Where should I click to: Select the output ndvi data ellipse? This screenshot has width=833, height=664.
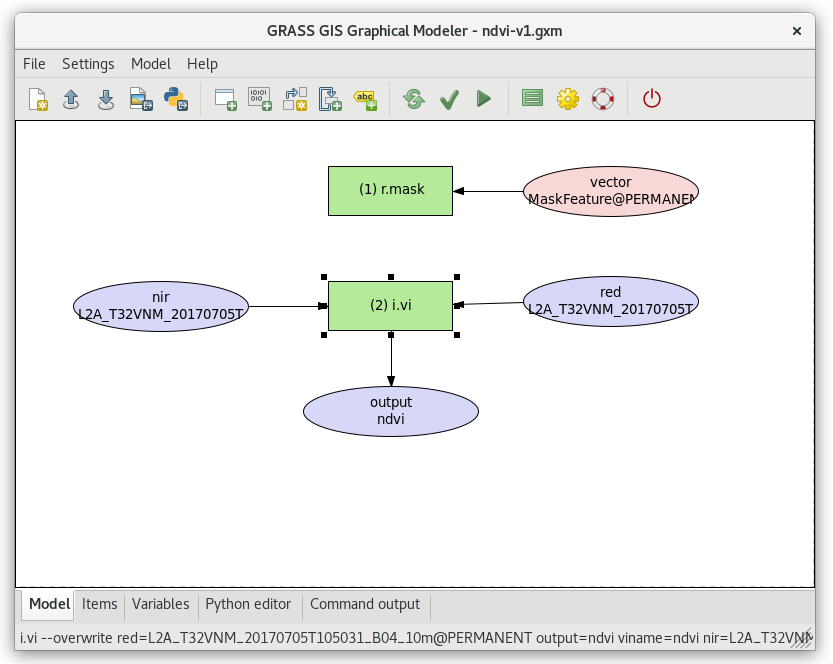click(x=391, y=411)
